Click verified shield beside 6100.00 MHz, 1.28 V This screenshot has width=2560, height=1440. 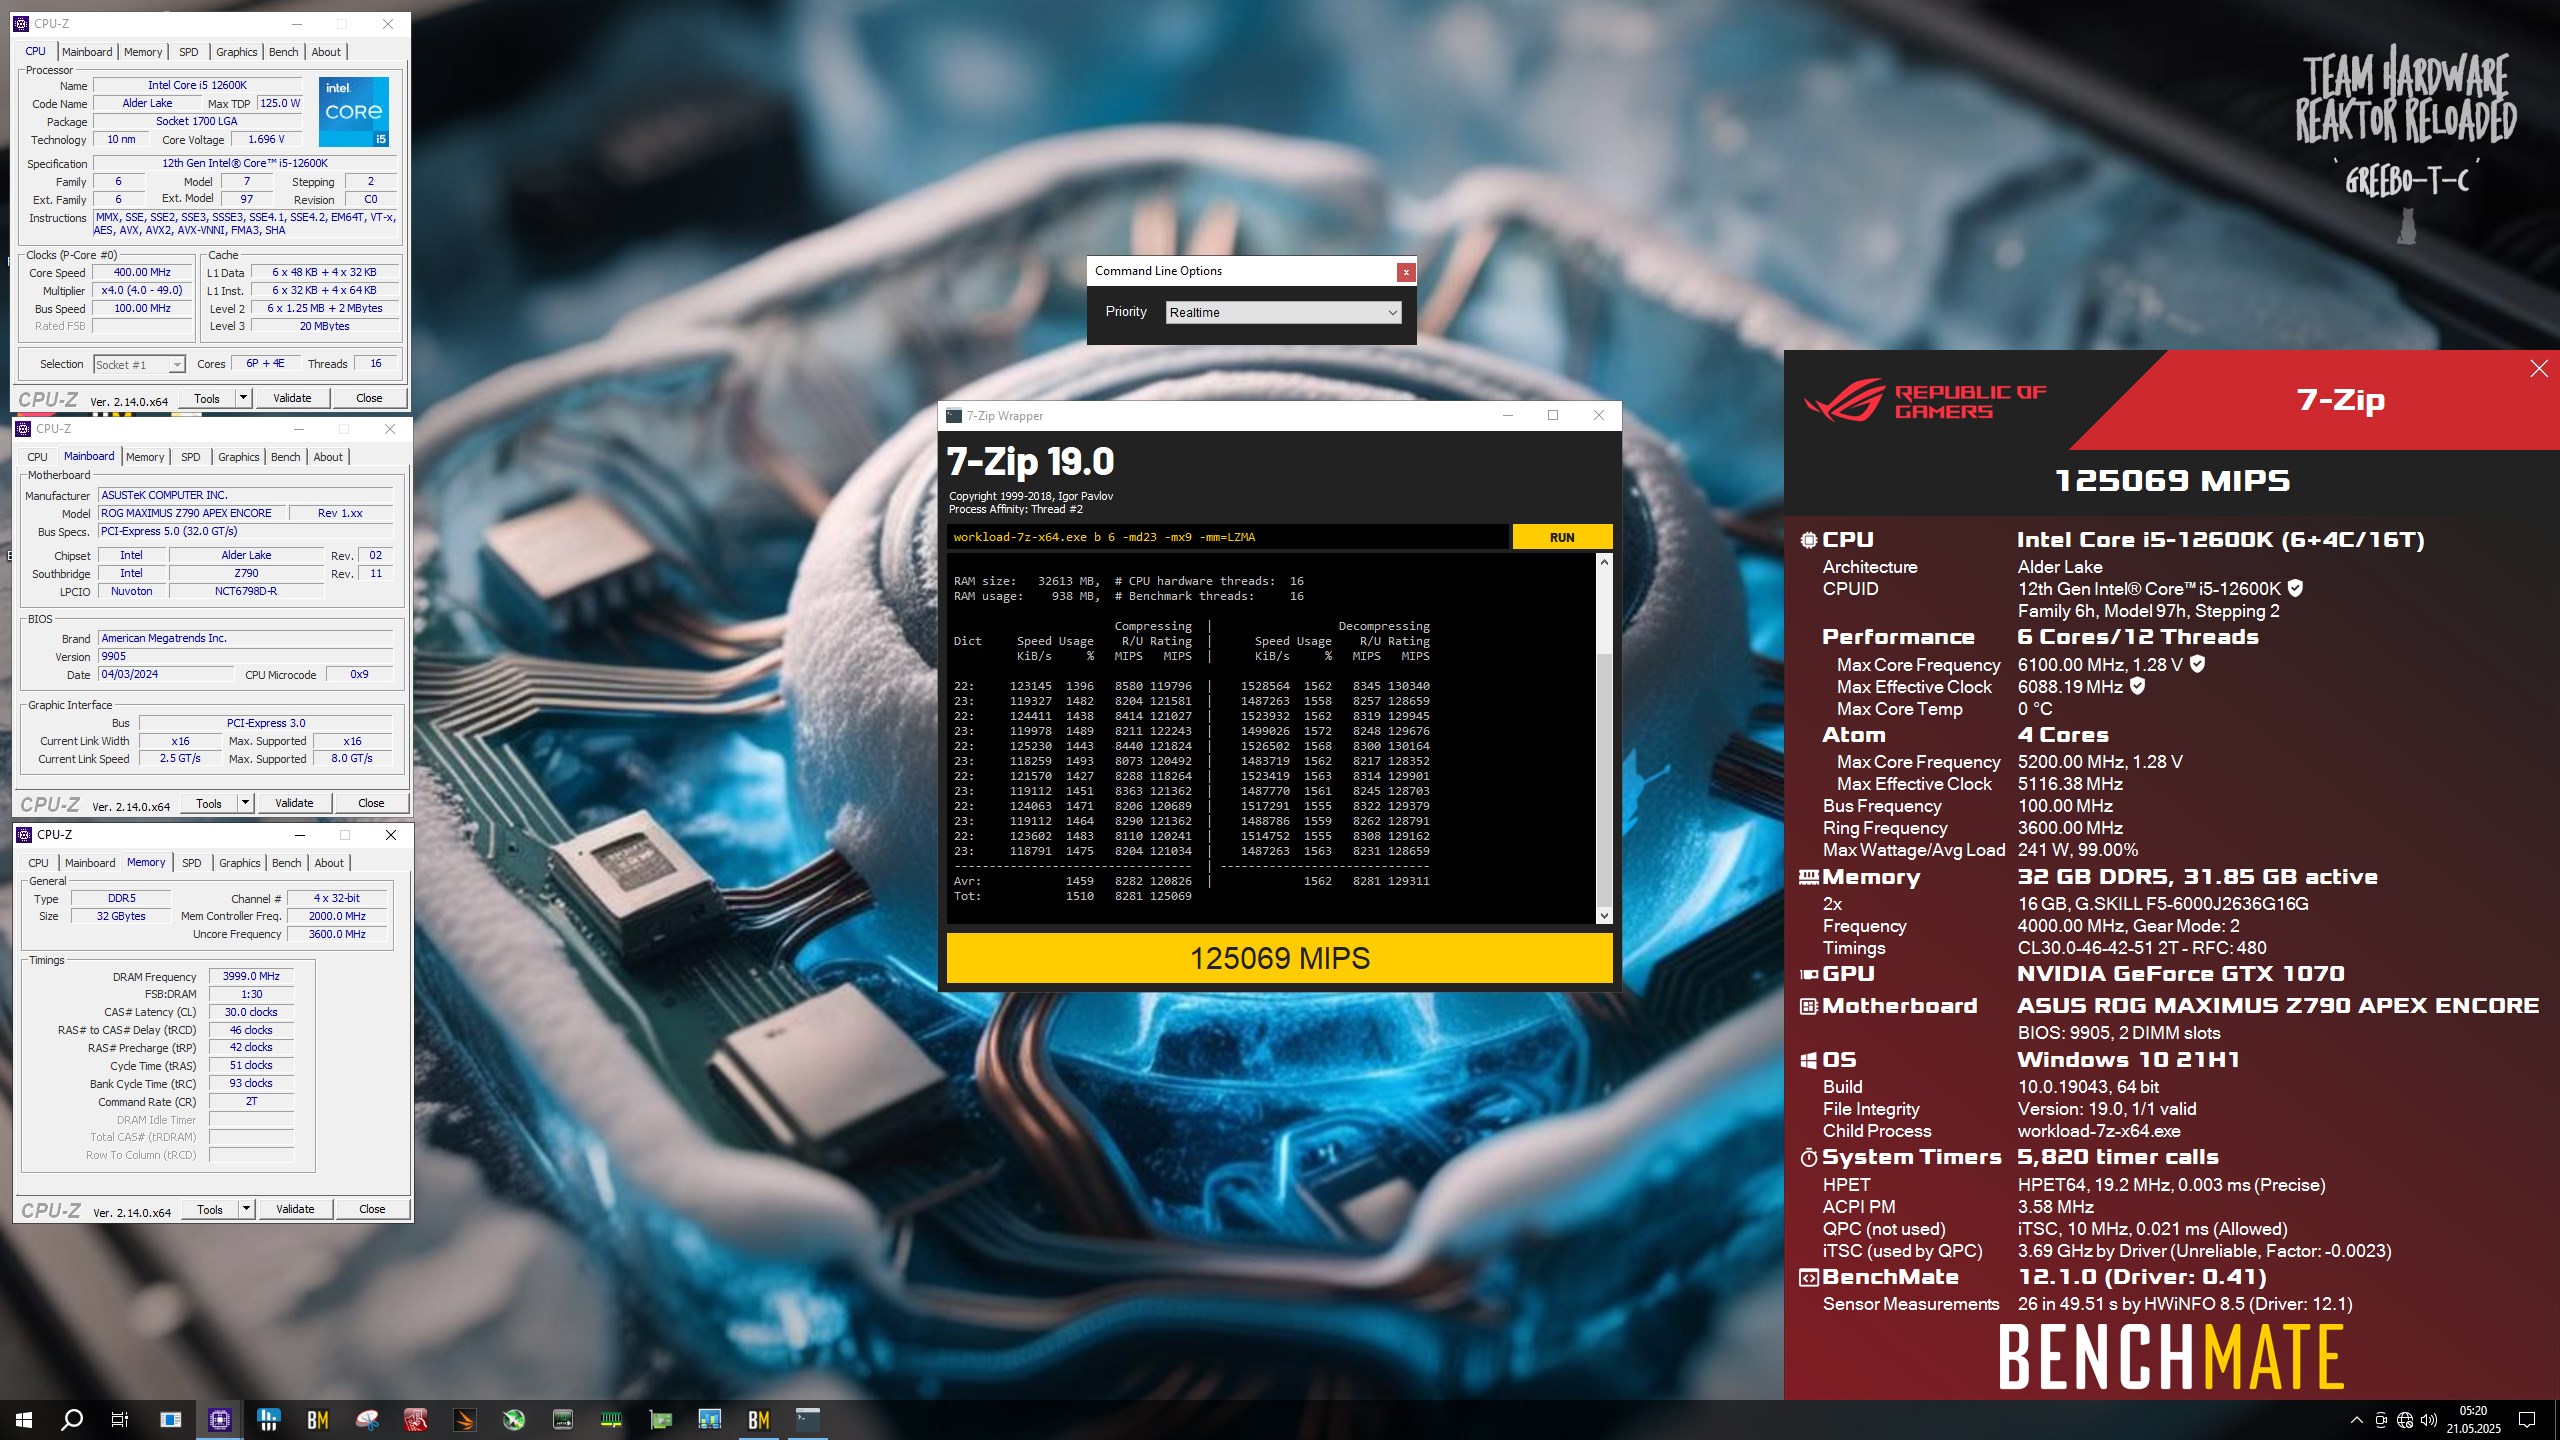(2197, 664)
